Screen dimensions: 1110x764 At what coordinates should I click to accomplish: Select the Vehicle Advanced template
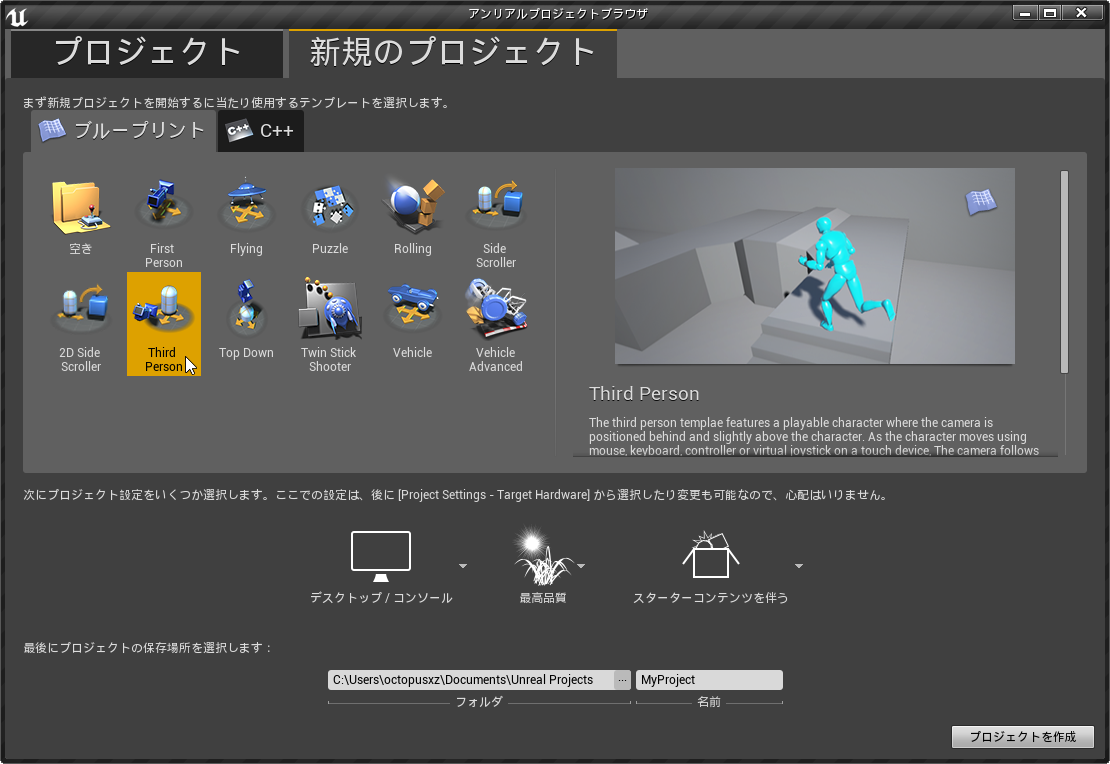(x=496, y=324)
